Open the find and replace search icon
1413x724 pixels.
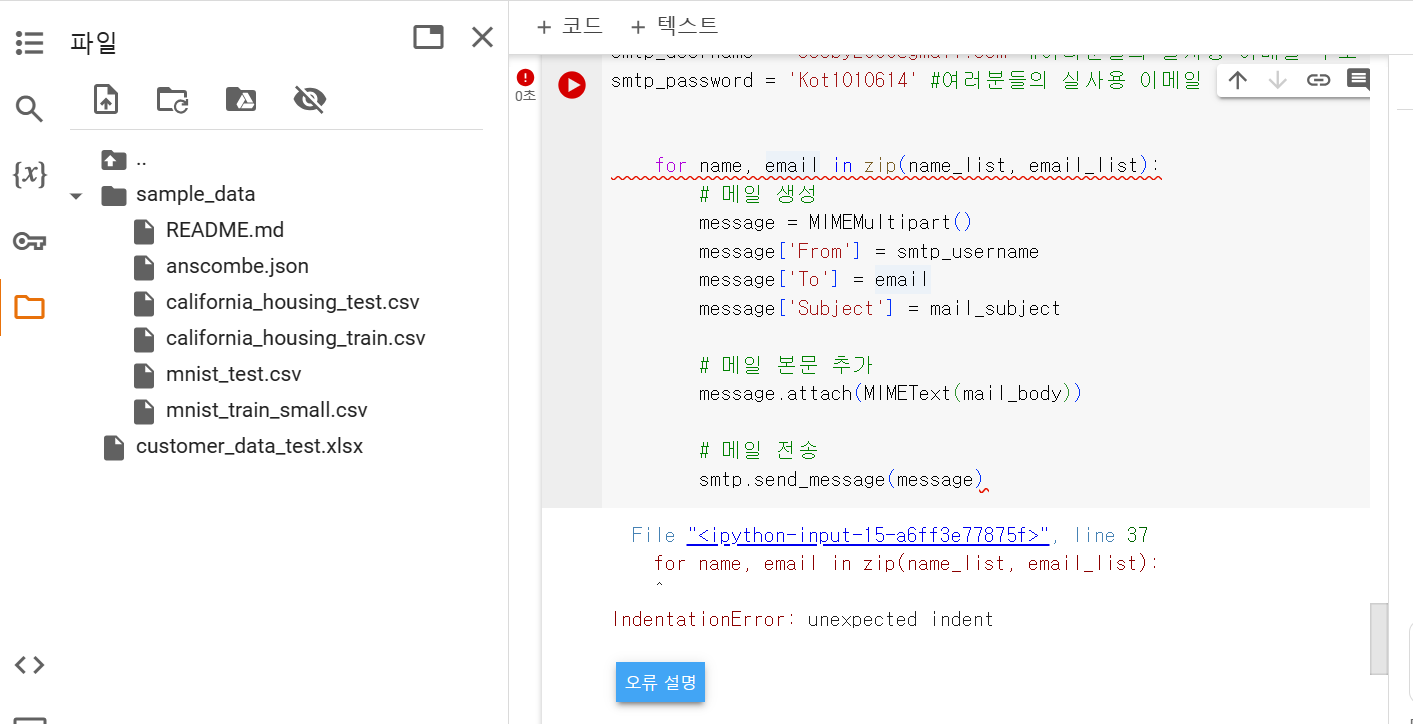click(30, 108)
